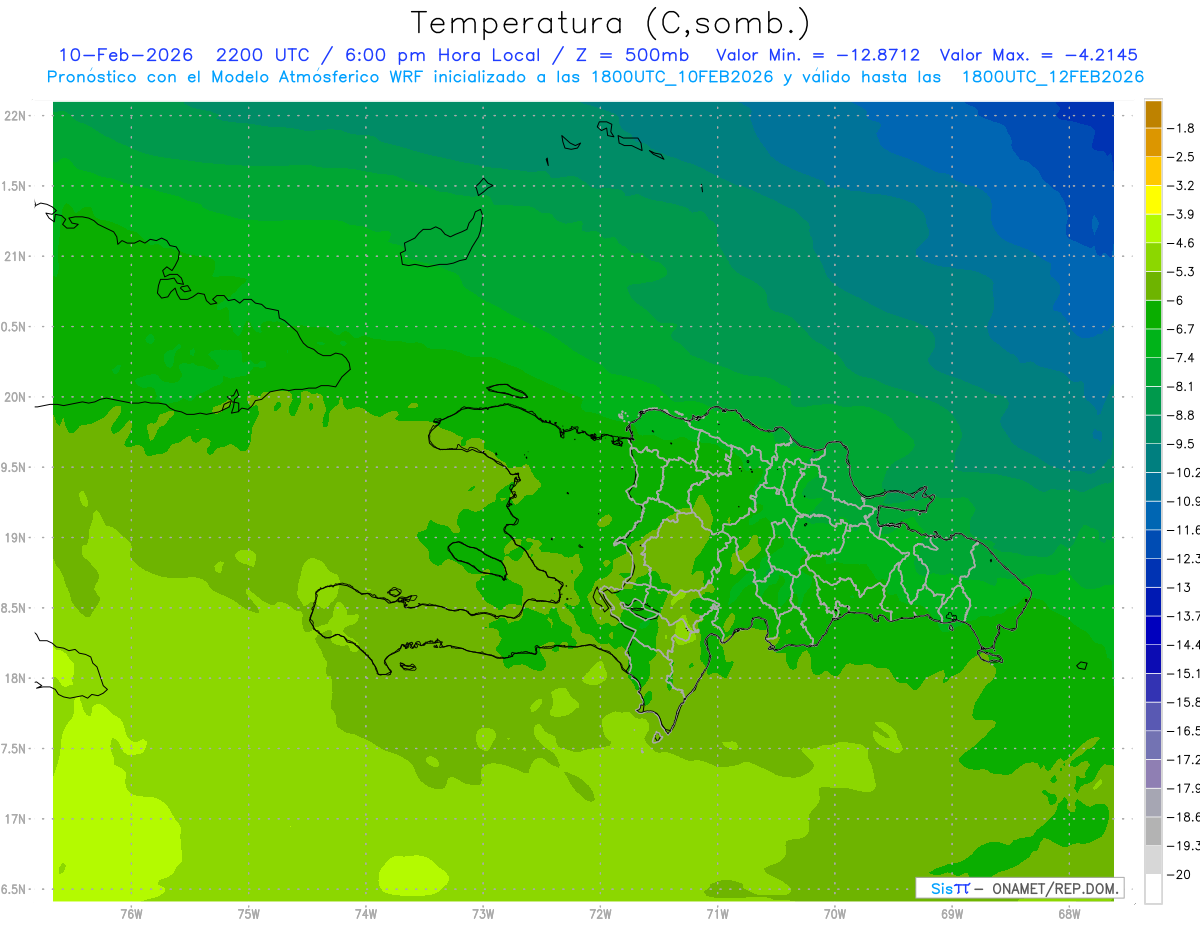Click the '70W' longitude axis label
This screenshot has height=927, width=1200.
tap(835, 913)
